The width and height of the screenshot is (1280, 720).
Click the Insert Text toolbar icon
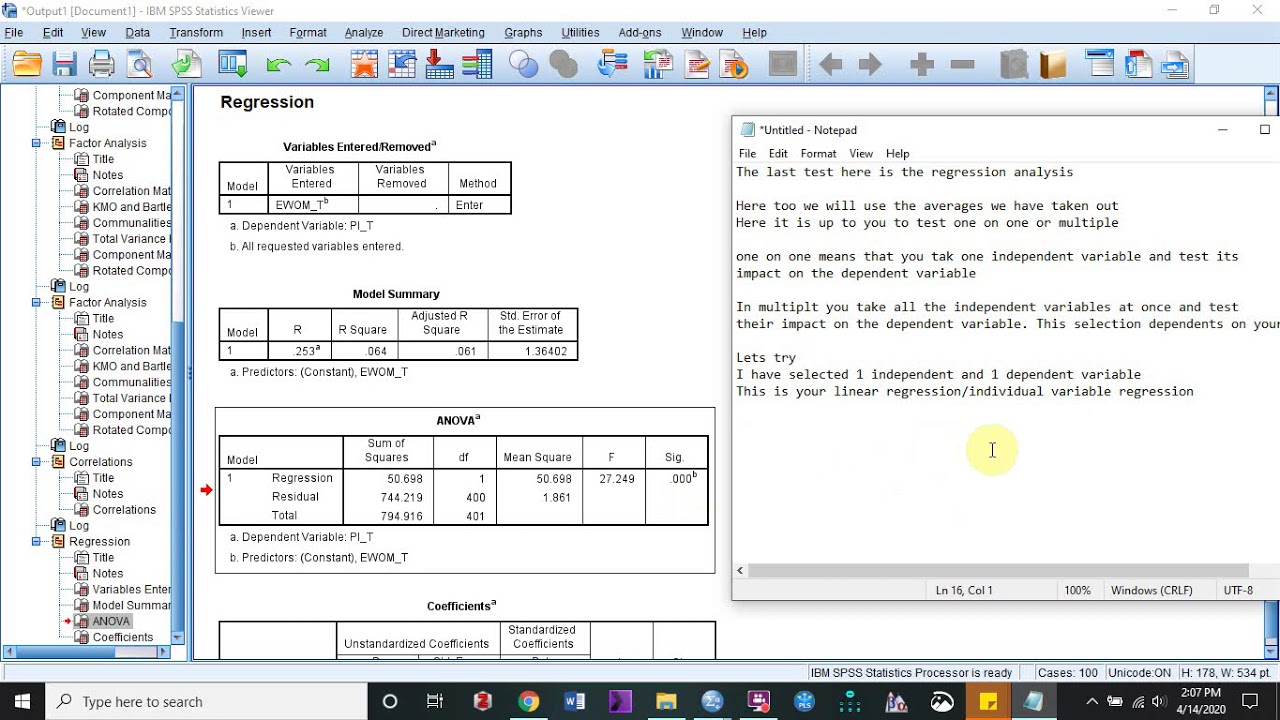coord(1175,66)
